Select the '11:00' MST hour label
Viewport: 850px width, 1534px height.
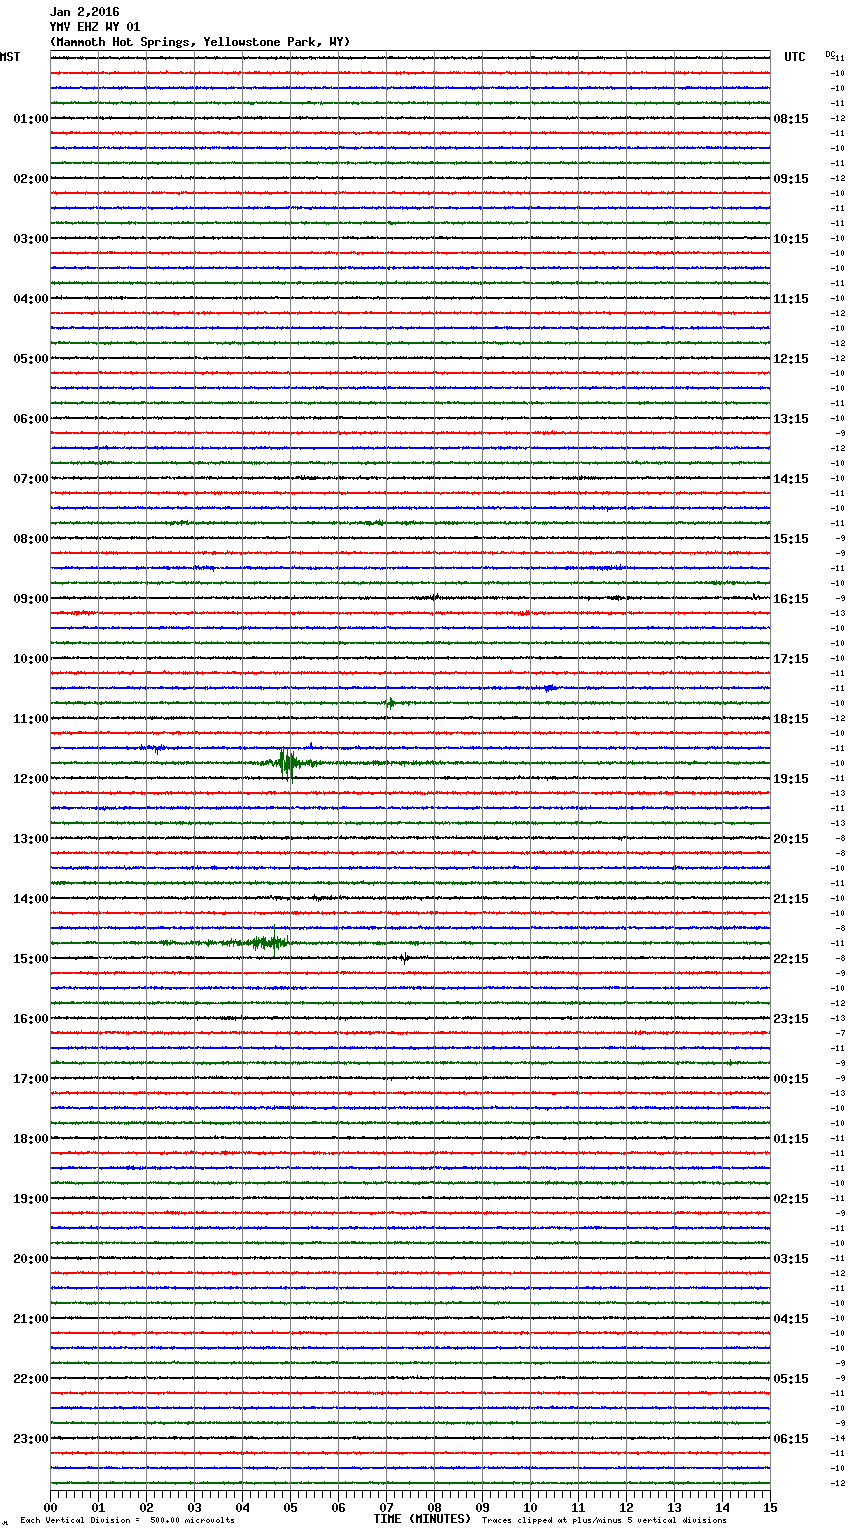pos(30,719)
